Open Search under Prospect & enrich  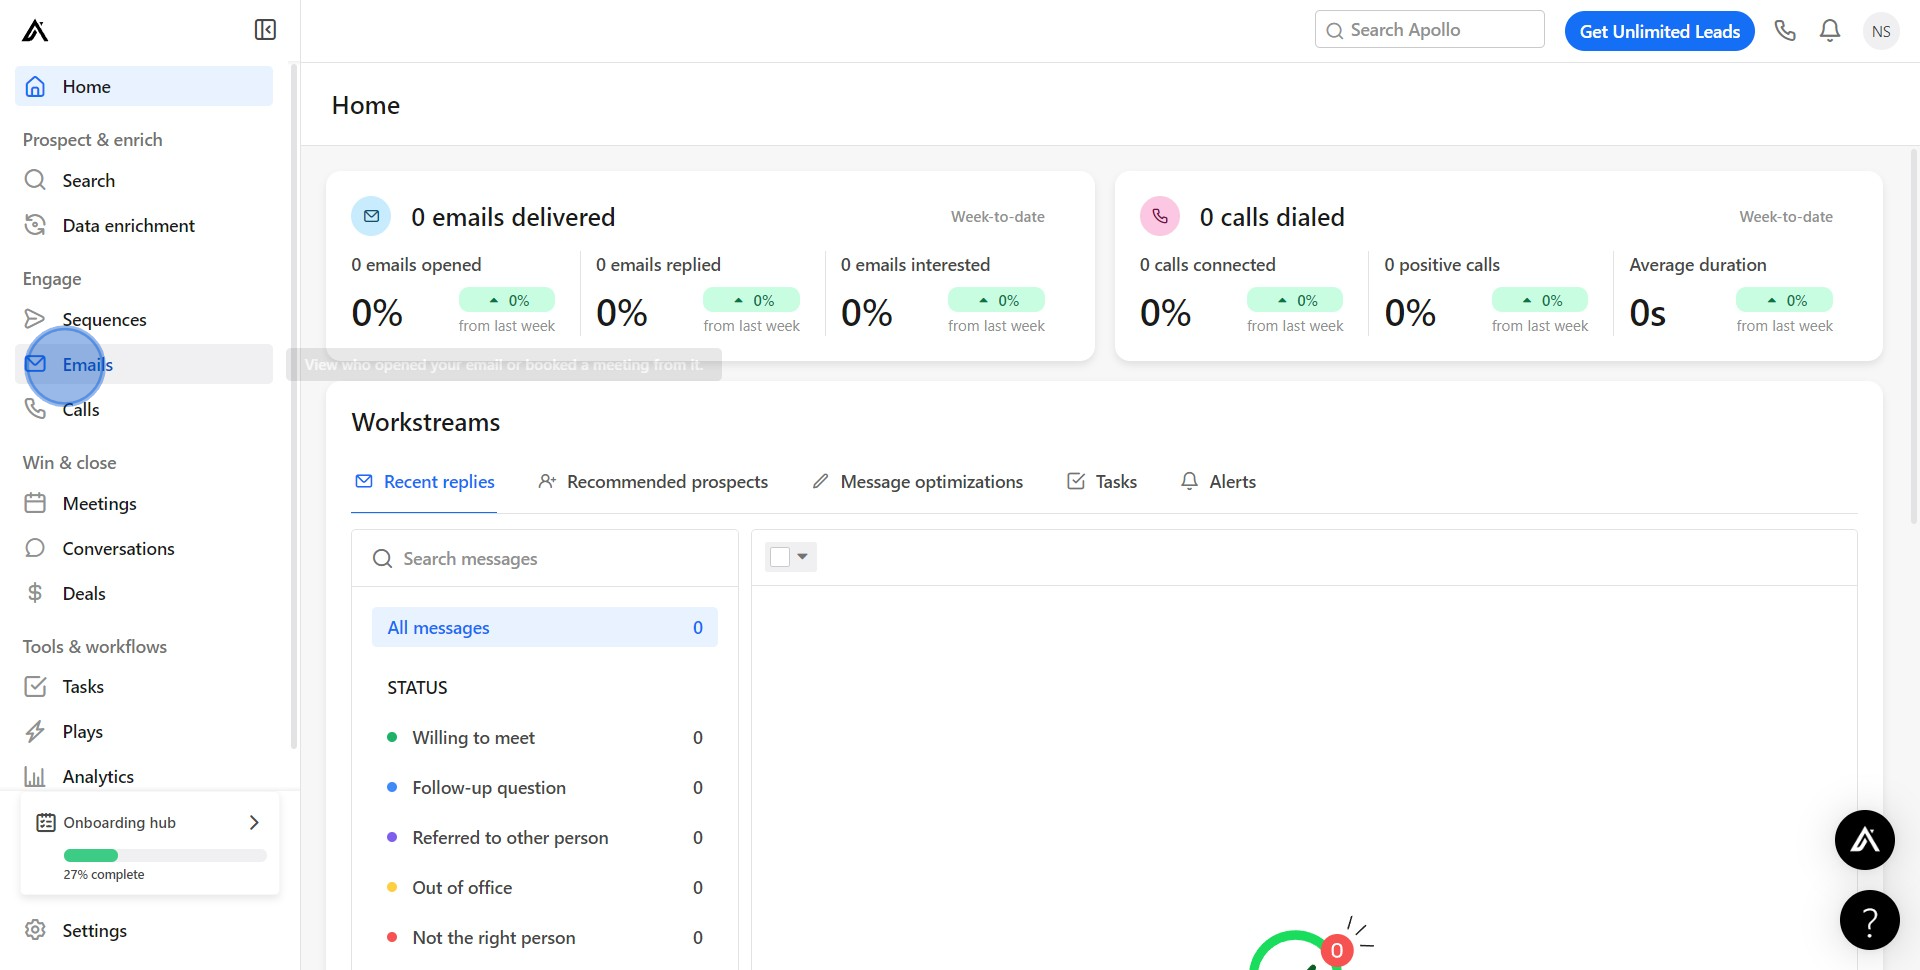tap(144, 180)
